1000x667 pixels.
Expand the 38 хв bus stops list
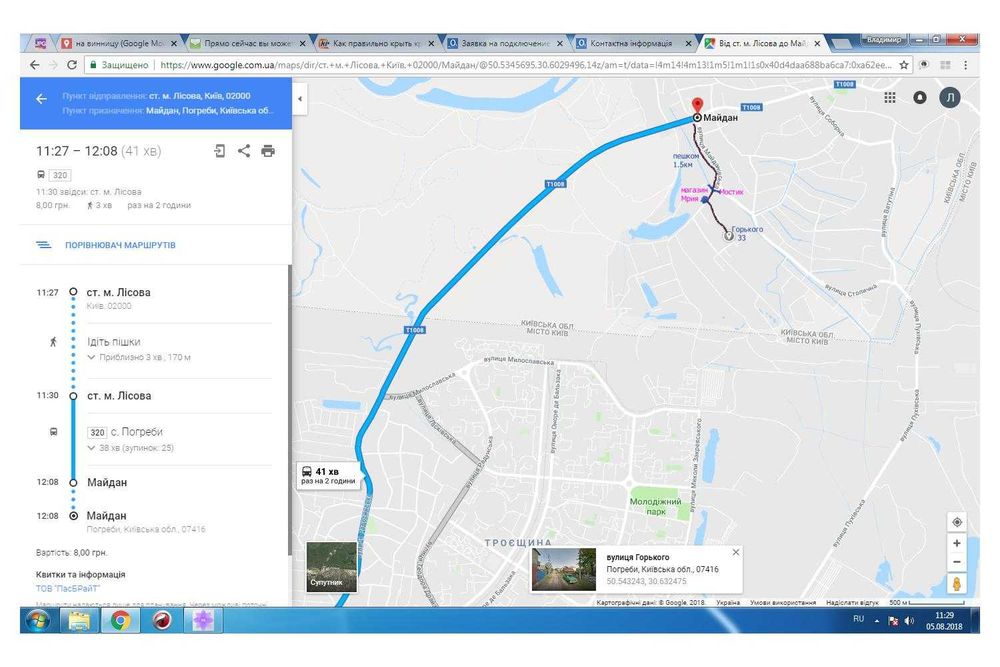point(130,448)
